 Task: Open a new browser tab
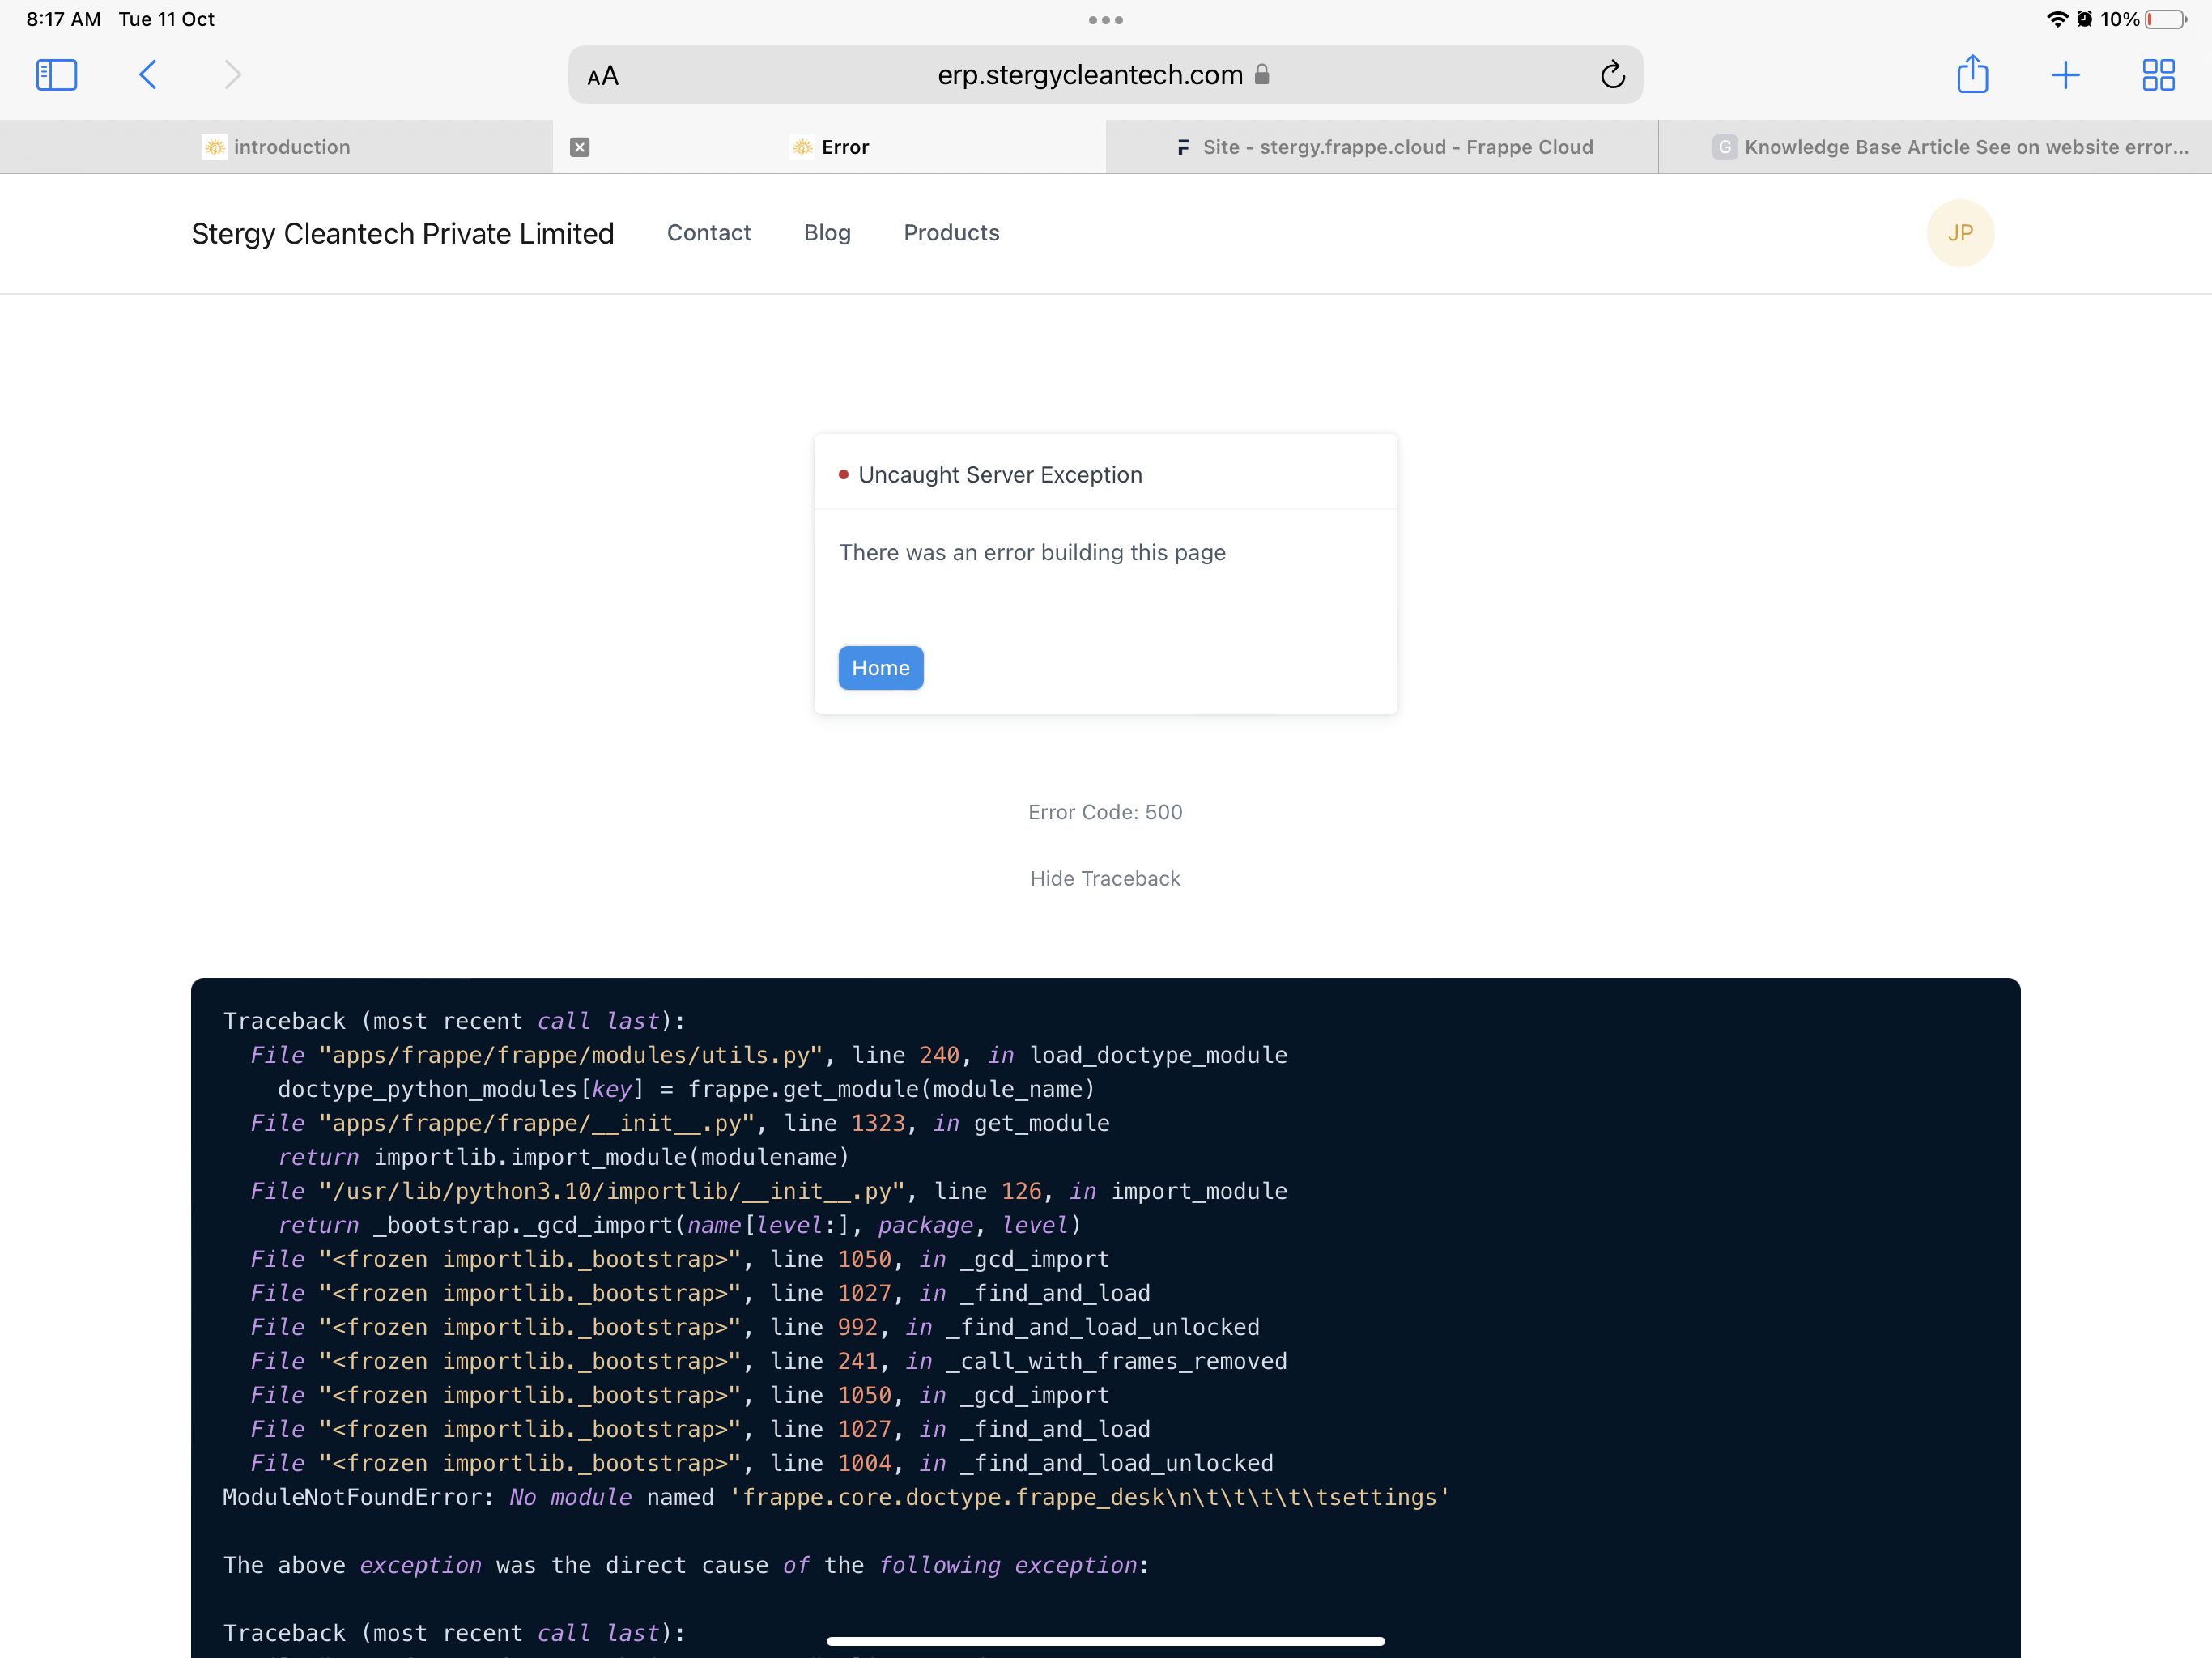click(2066, 74)
